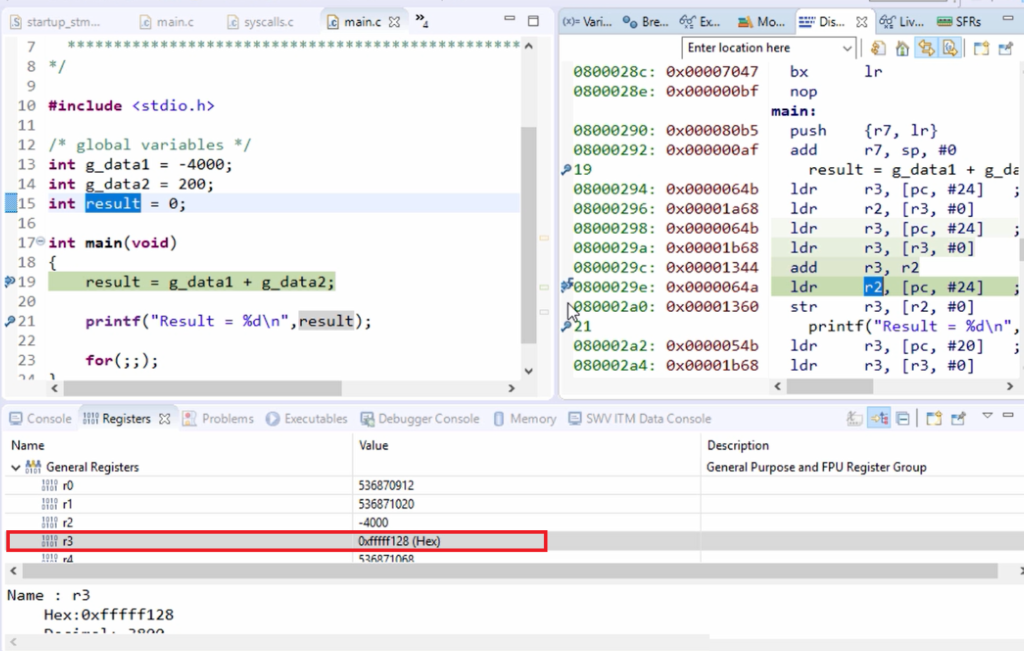
Task: Toggle breakpoint marker at line 19
Action: (x=9, y=281)
